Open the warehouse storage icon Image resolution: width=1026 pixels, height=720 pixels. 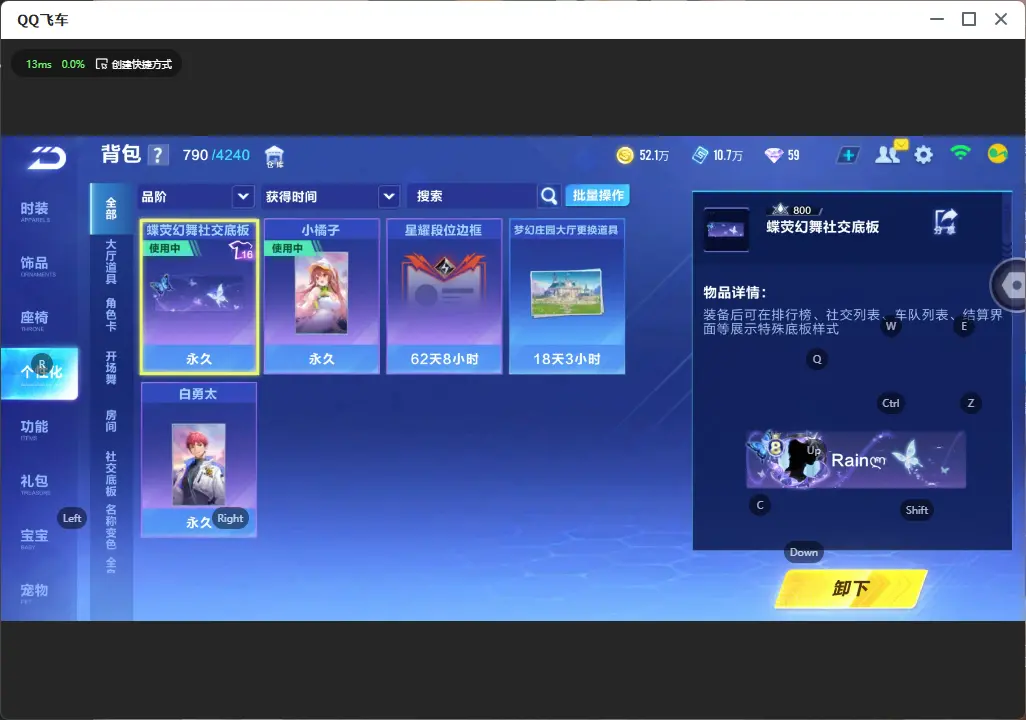click(274, 156)
